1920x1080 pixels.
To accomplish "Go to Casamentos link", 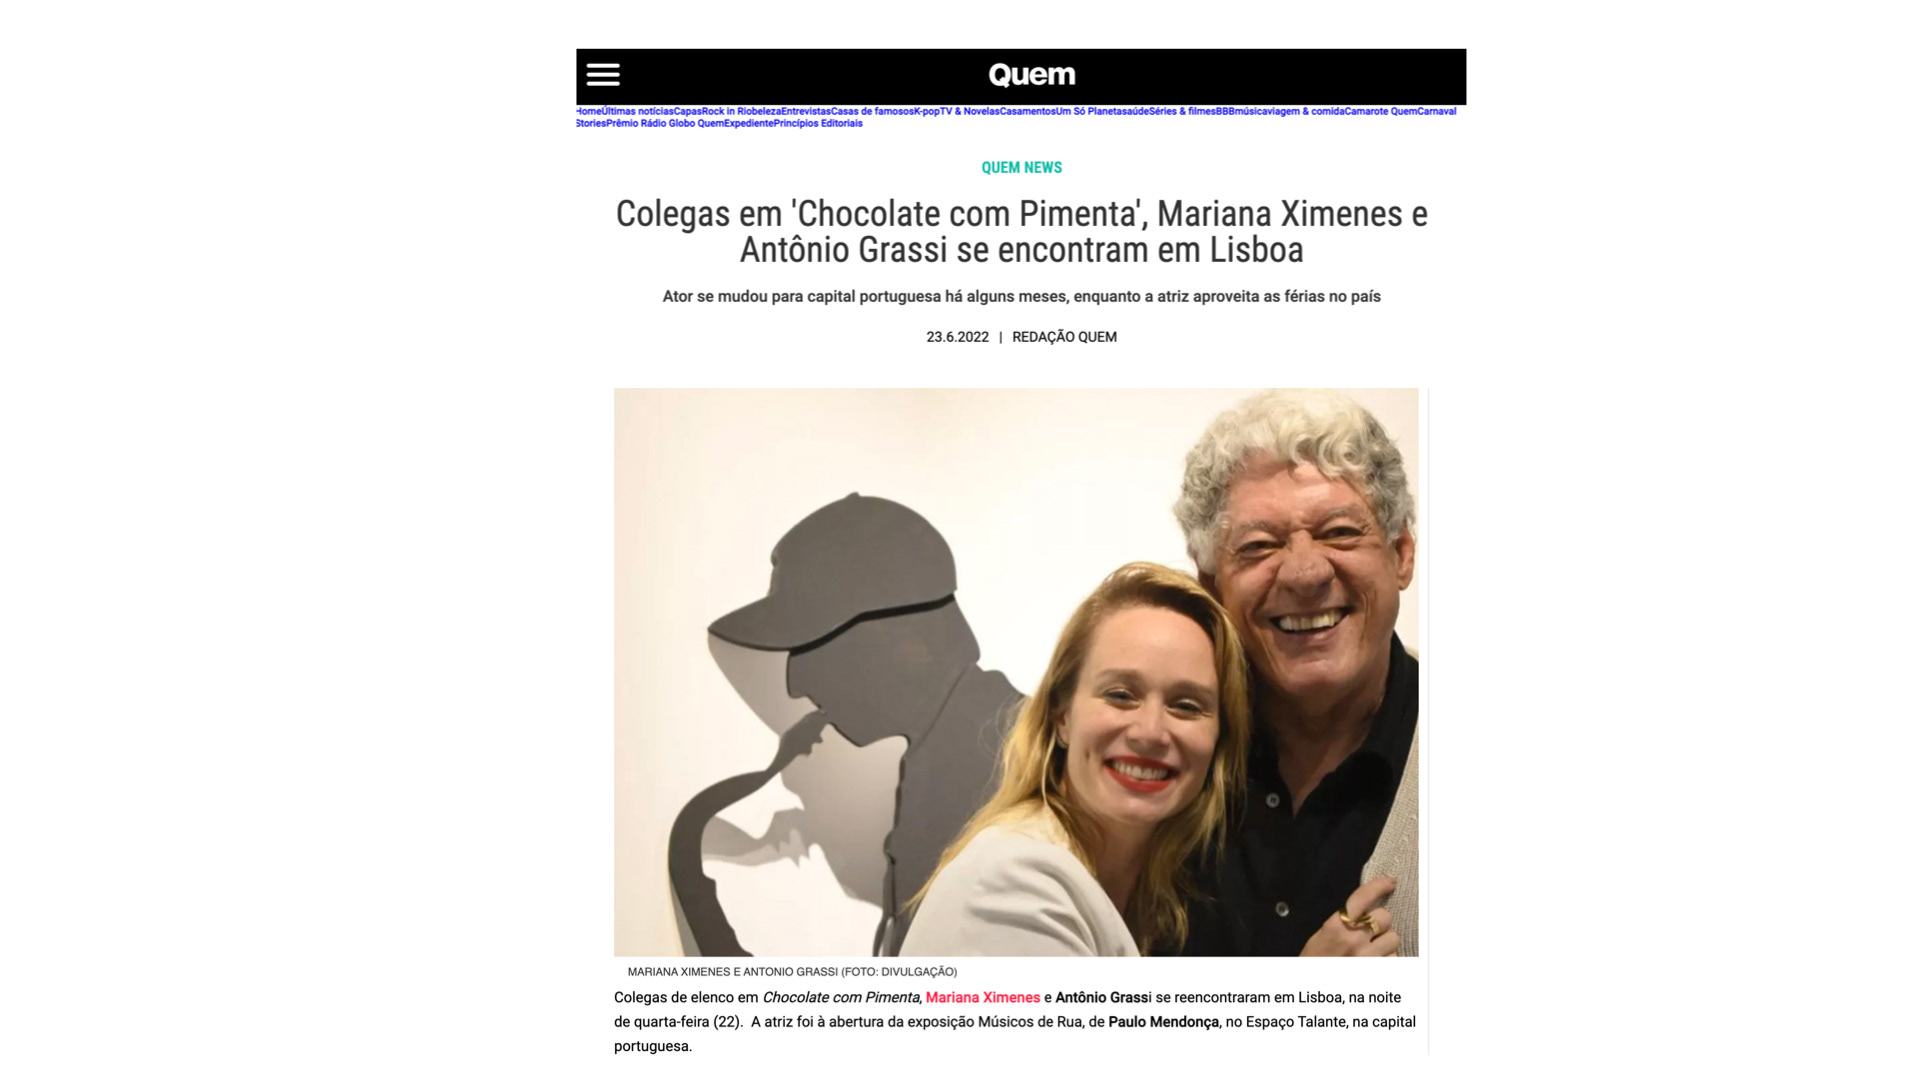I will tap(1028, 111).
